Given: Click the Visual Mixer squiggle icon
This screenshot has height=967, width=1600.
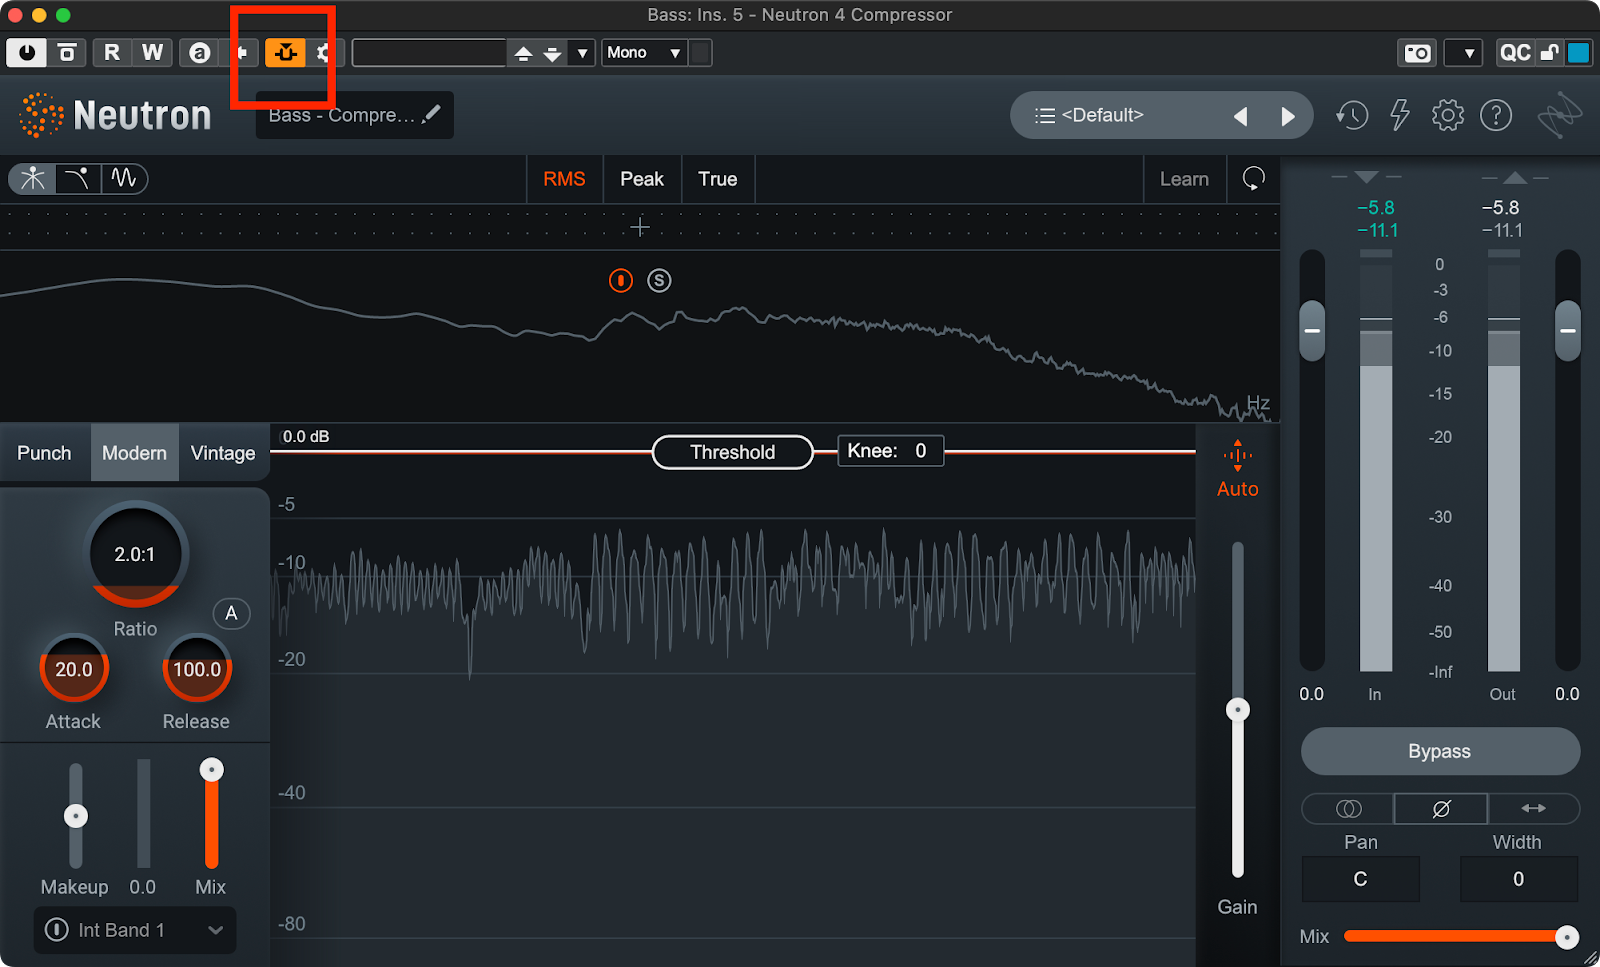Looking at the screenshot, I should point(1560,116).
